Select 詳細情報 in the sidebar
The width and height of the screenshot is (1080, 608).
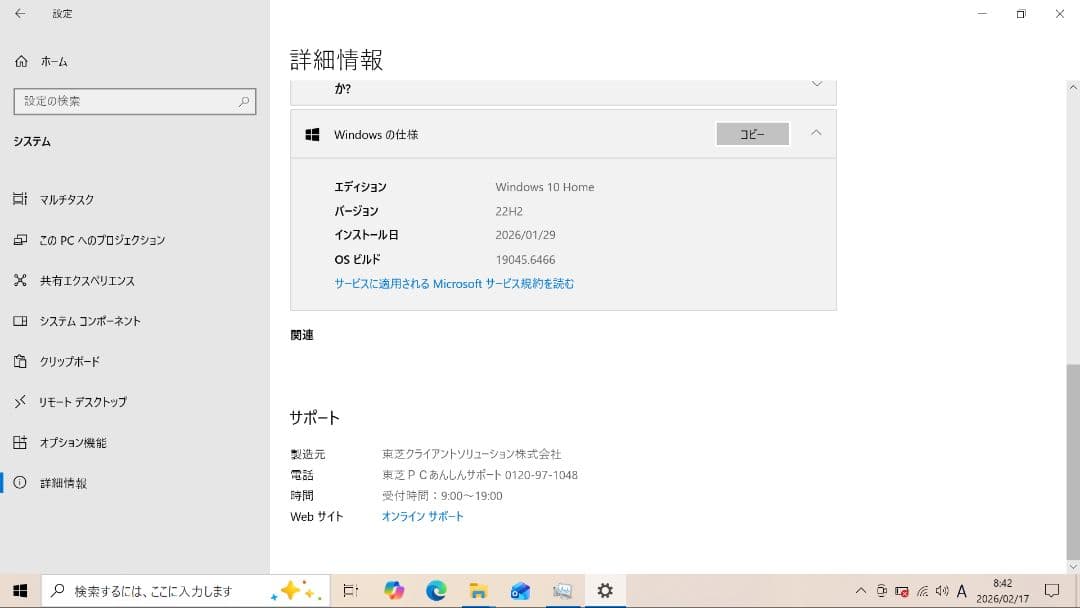pyautogui.click(x=134, y=483)
